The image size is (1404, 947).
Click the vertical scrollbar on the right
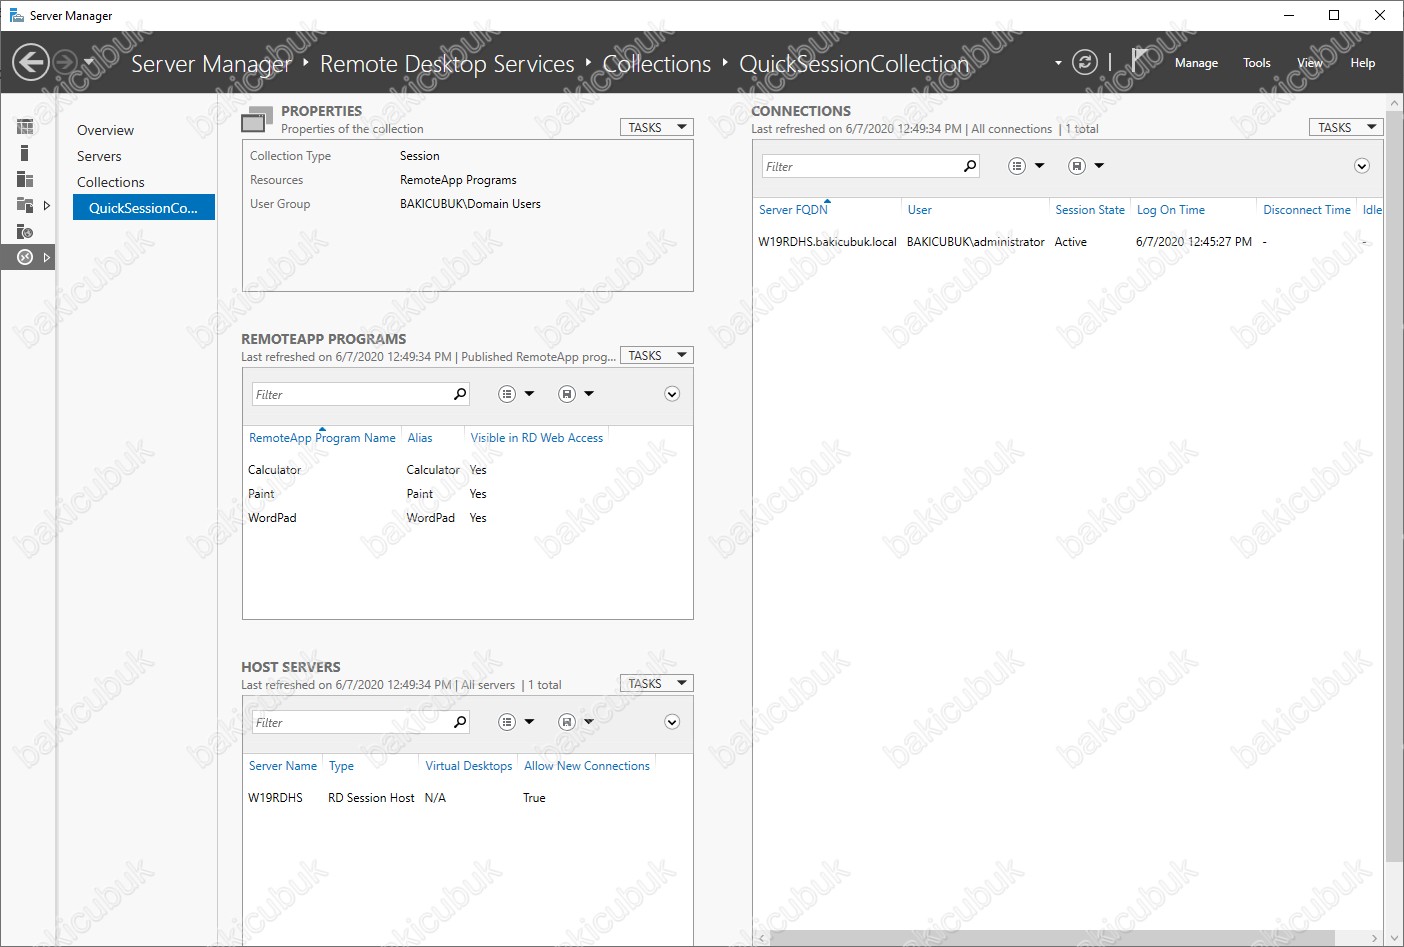1394,485
